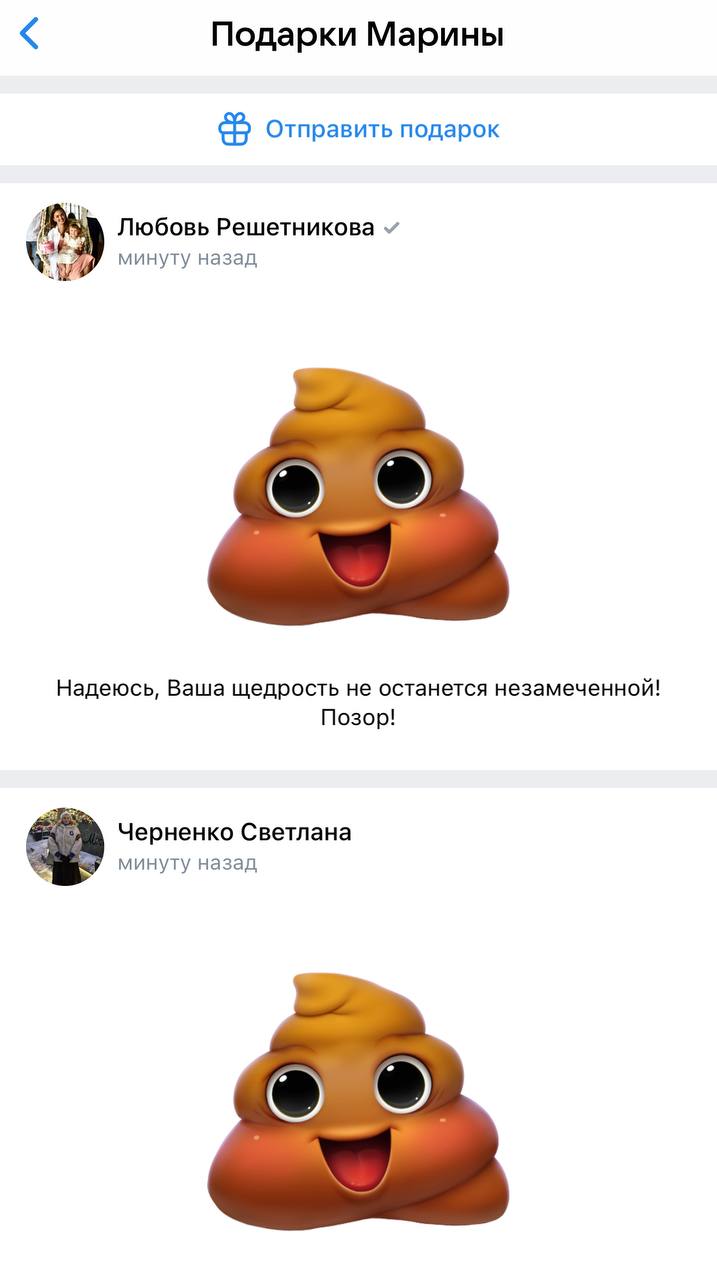Tap минуту назад under Черненко Светлана
717x1280 pixels.
click(x=187, y=863)
